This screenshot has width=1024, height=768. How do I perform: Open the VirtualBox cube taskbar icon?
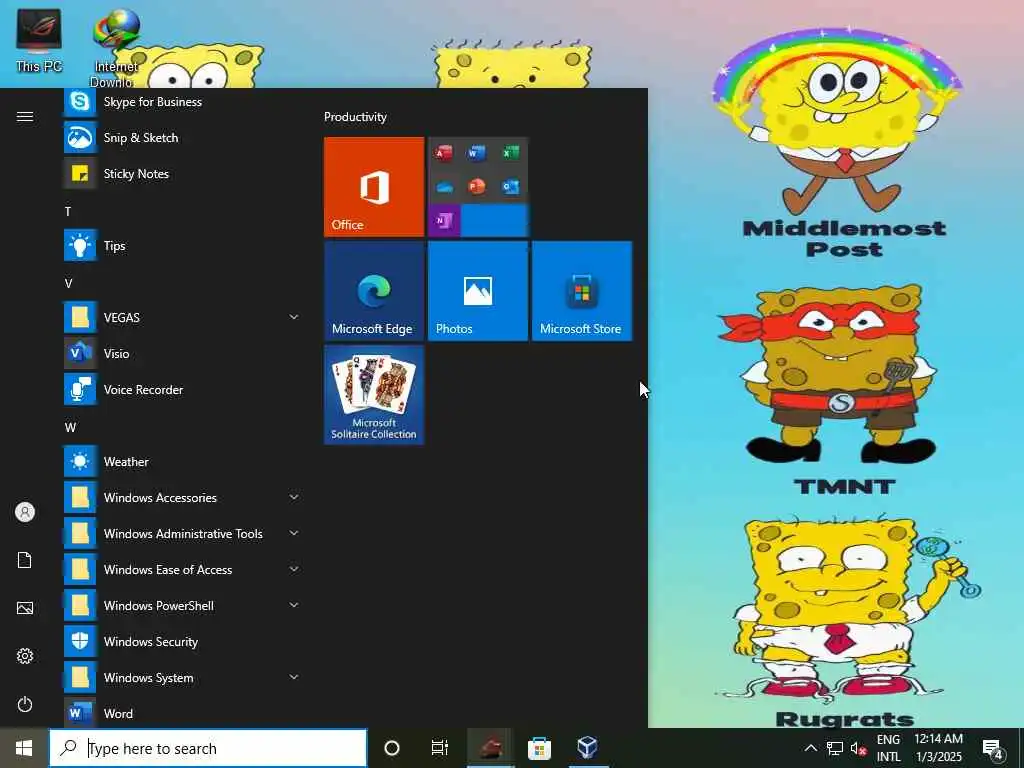tap(588, 748)
